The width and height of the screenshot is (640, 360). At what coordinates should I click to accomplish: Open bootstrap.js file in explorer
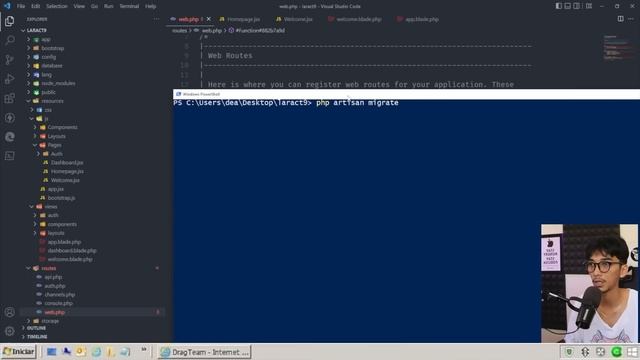coord(61,198)
